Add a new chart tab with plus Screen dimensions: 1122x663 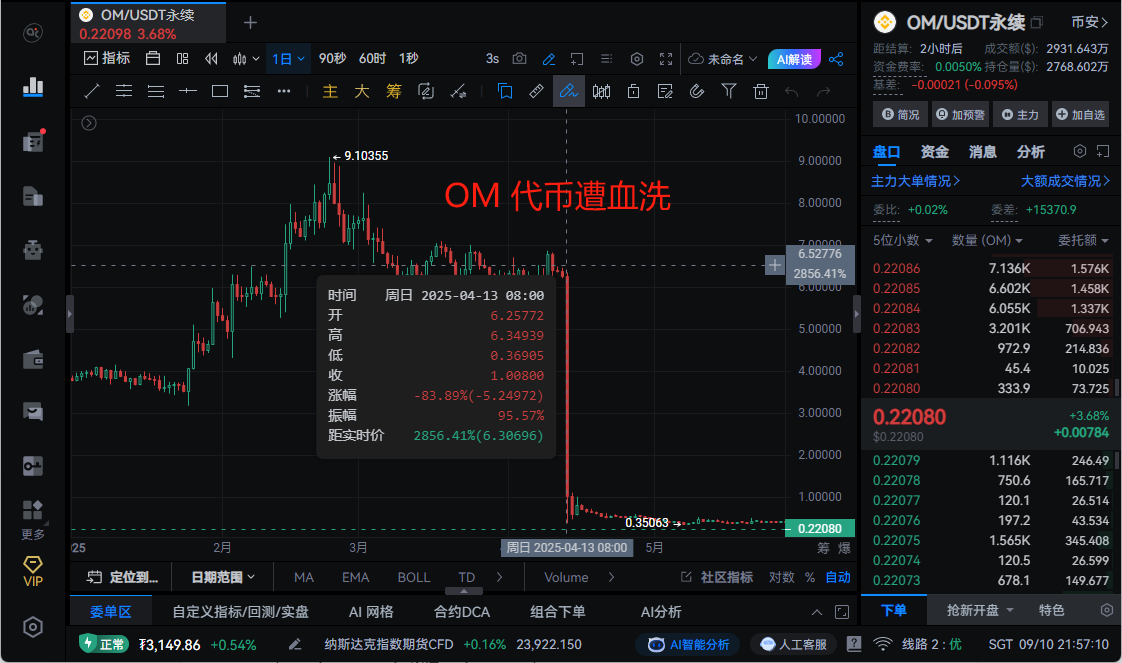(x=250, y=23)
